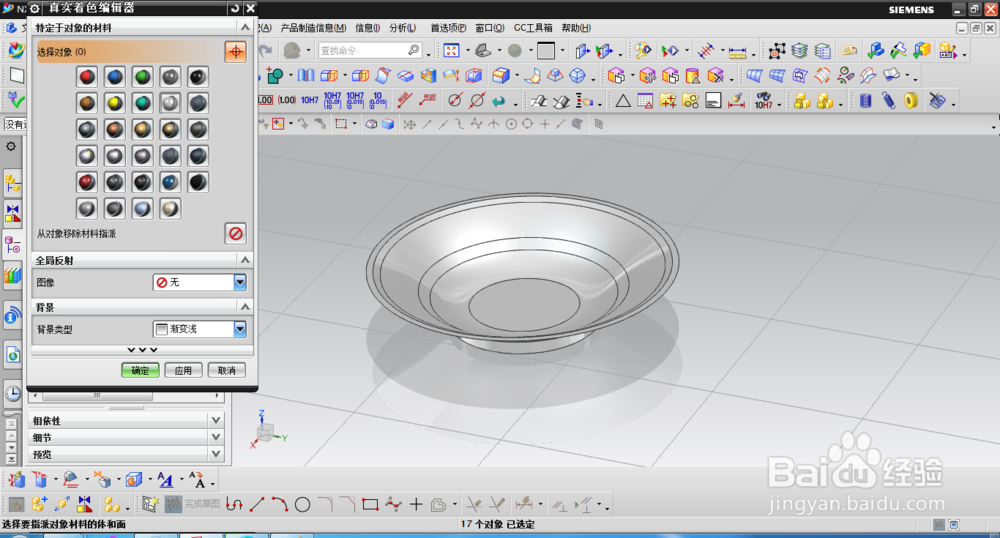Click the 取消 cancel button
Viewport: 1000px width, 538px height.
(226, 370)
